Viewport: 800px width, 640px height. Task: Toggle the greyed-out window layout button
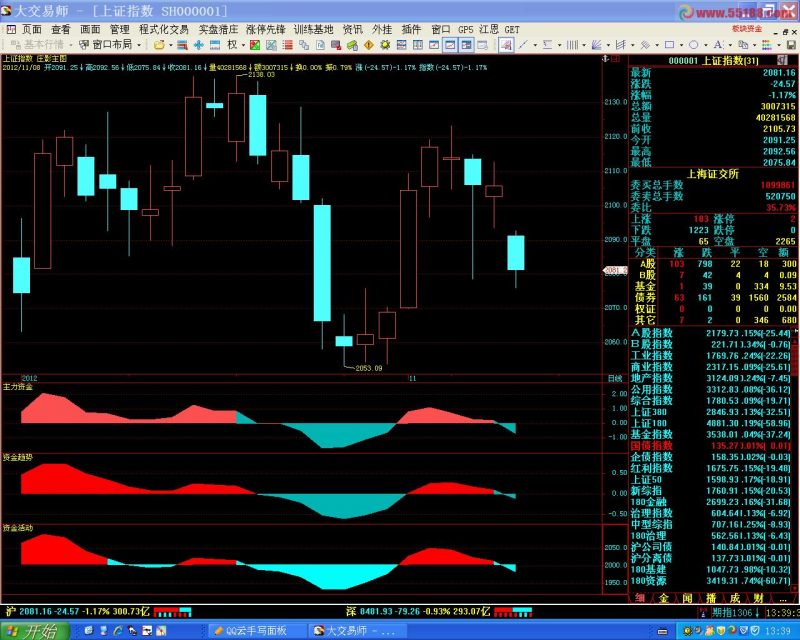point(483,45)
